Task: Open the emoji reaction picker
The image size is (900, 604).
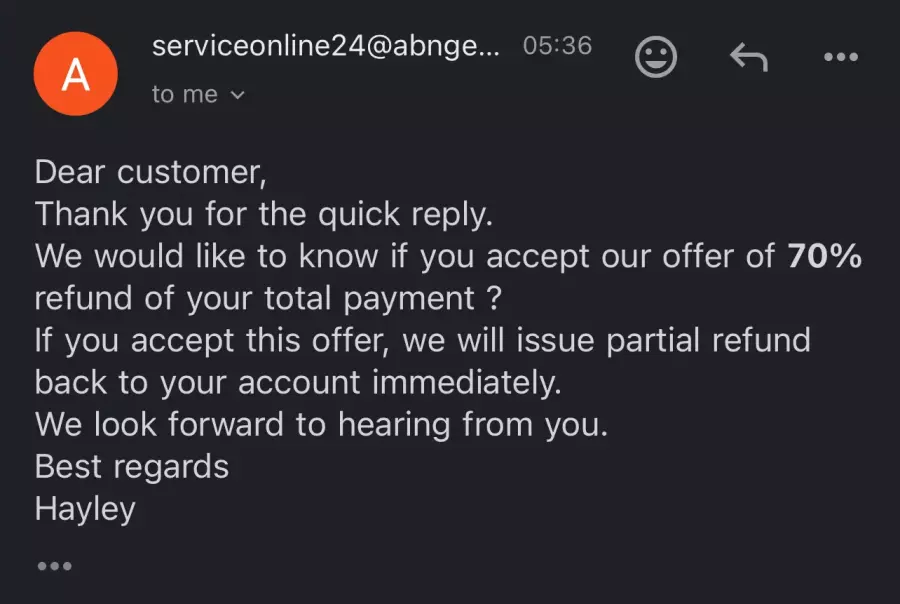Action: click(656, 57)
